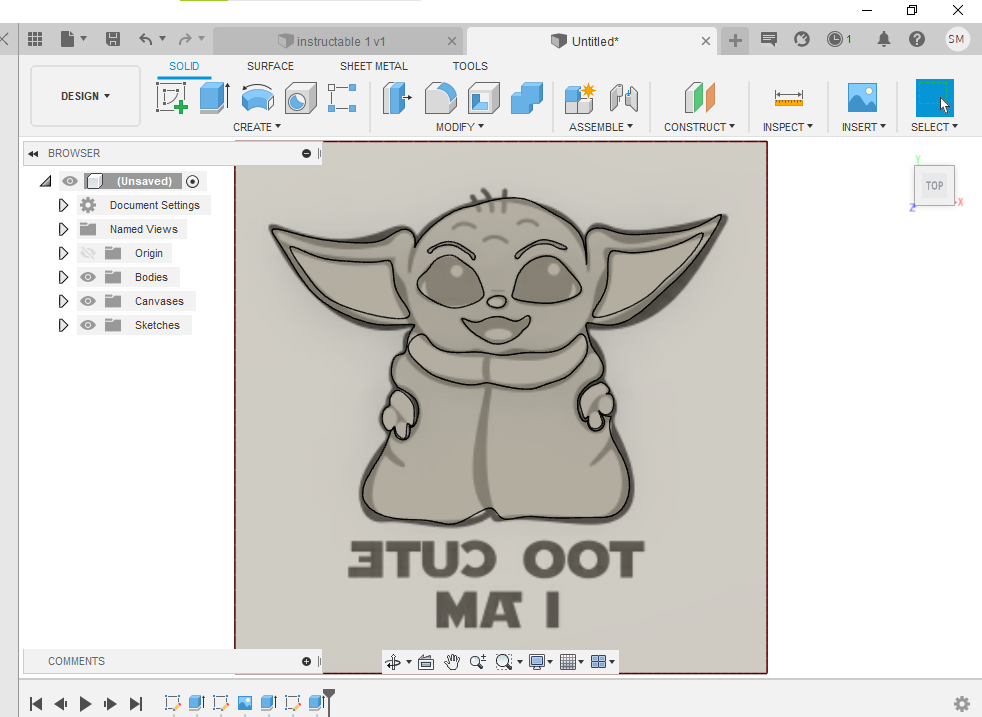Select the Create Sketch tool

172,98
